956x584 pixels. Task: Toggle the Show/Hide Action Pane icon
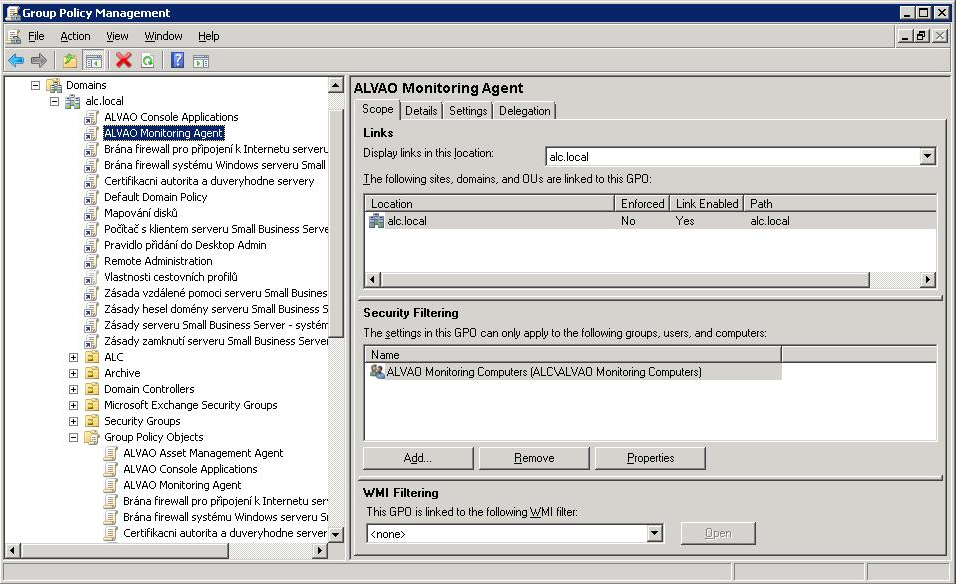click(x=200, y=60)
